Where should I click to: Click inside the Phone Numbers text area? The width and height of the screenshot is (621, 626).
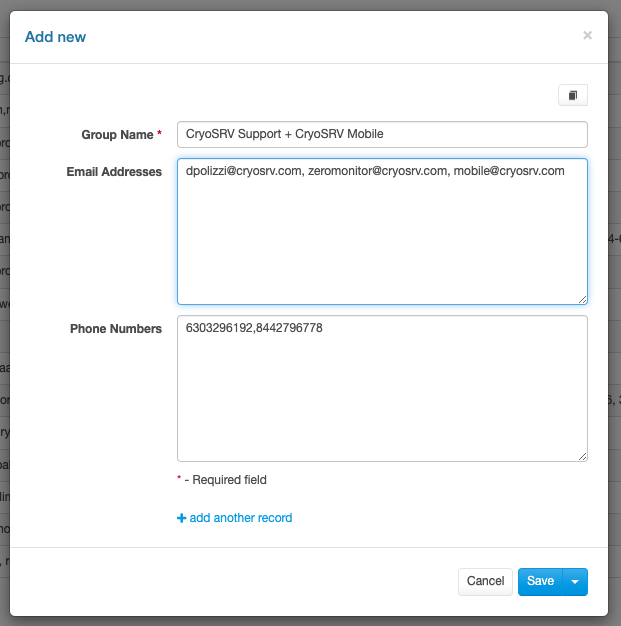(x=382, y=388)
